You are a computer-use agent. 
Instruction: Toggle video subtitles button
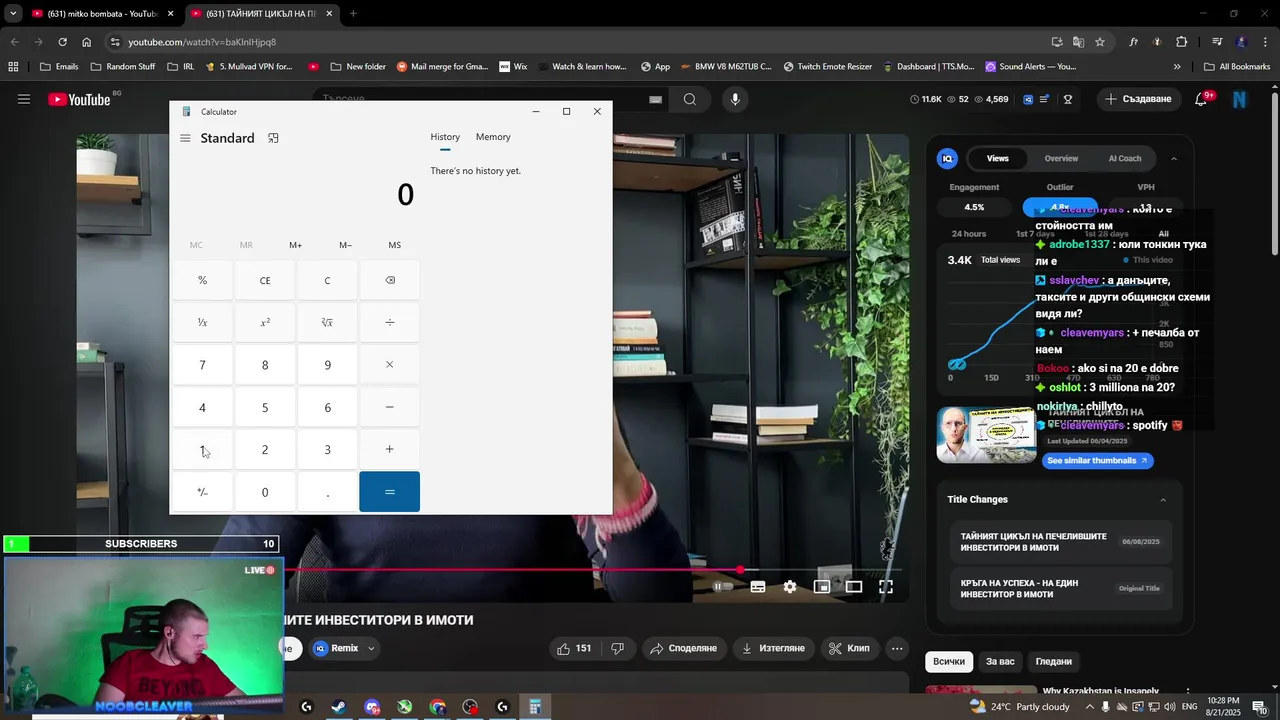(758, 587)
